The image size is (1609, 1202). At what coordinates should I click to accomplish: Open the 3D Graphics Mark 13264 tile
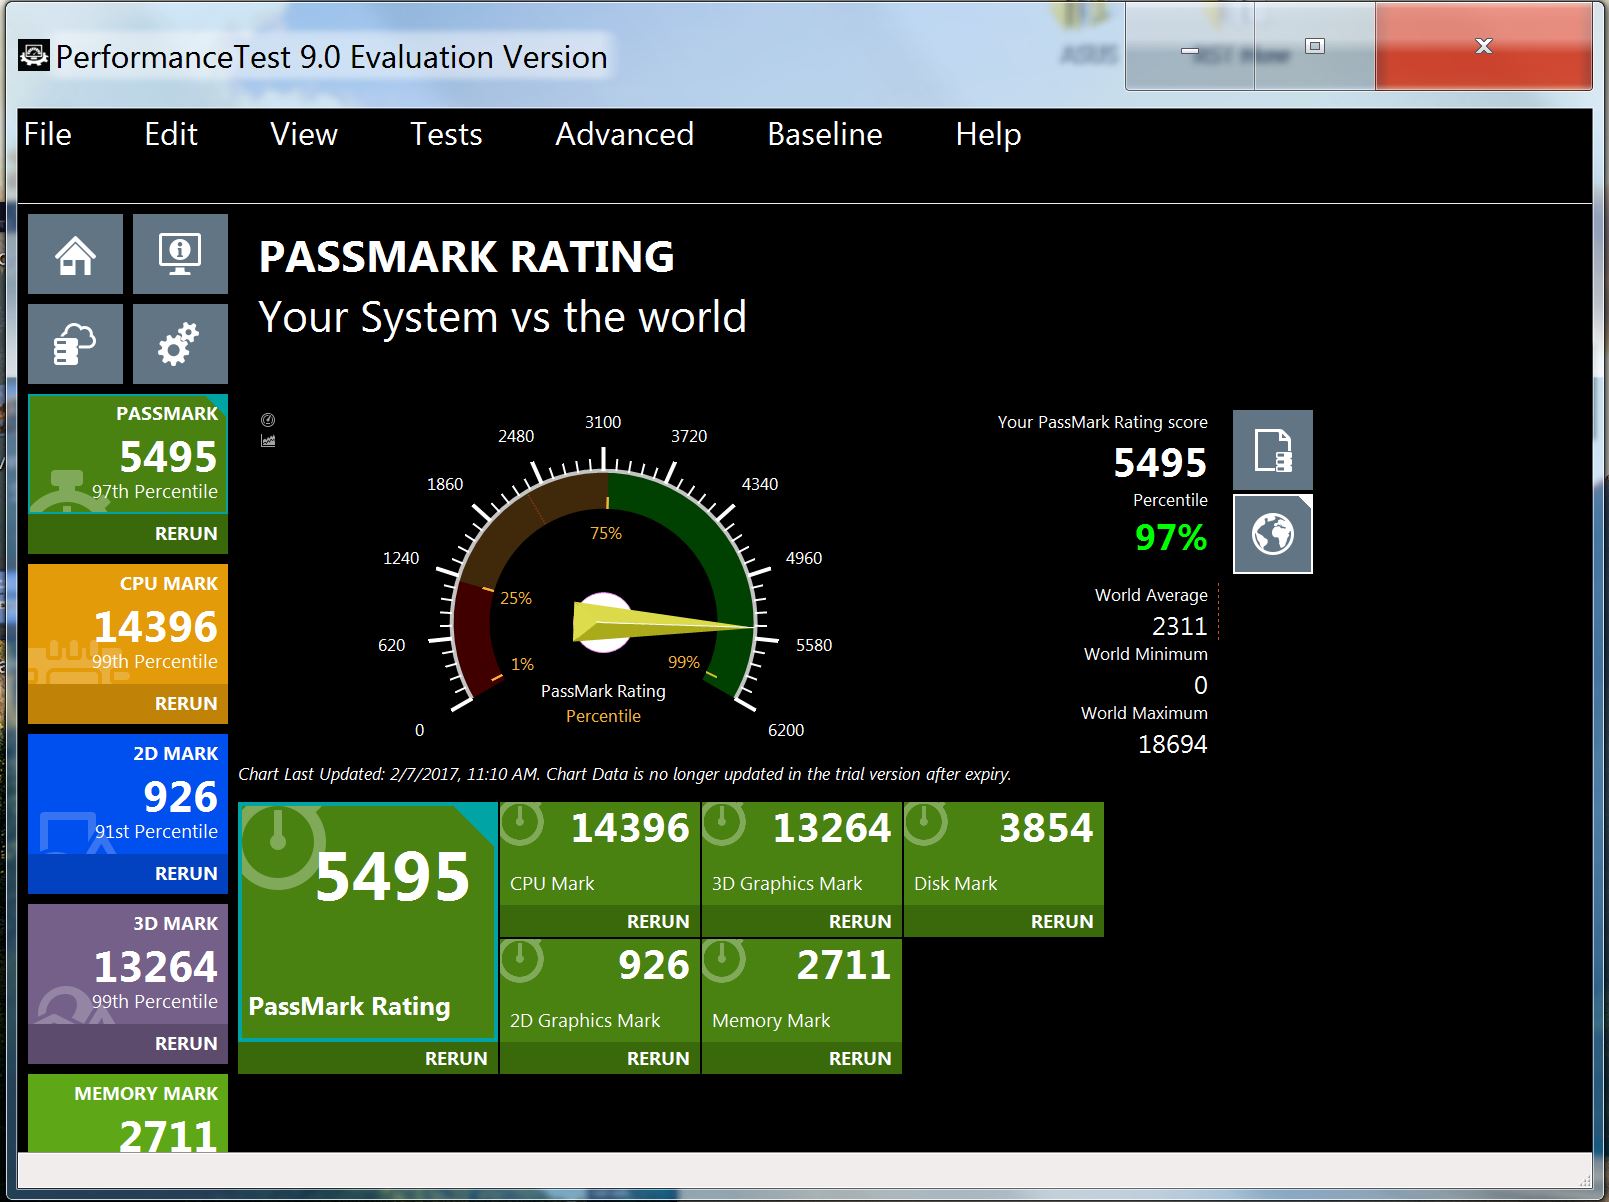(x=802, y=853)
